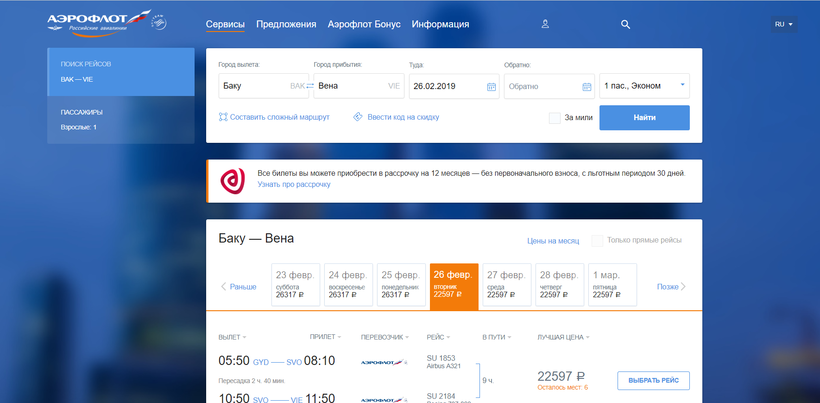820x403 pixels.
Task: Click the arrival city field 'Вена'
Action: pyautogui.click(x=359, y=86)
